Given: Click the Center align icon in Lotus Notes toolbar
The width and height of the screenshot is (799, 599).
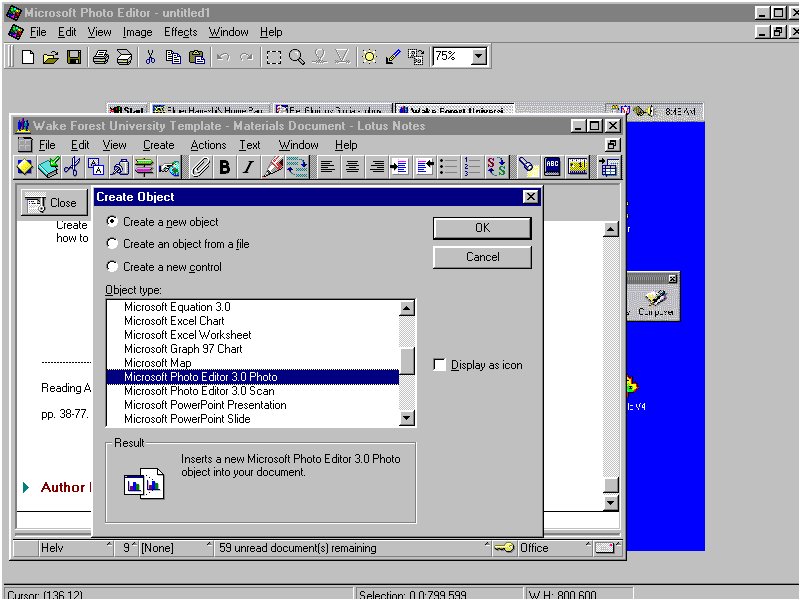Looking at the screenshot, I should (x=352, y=167).
